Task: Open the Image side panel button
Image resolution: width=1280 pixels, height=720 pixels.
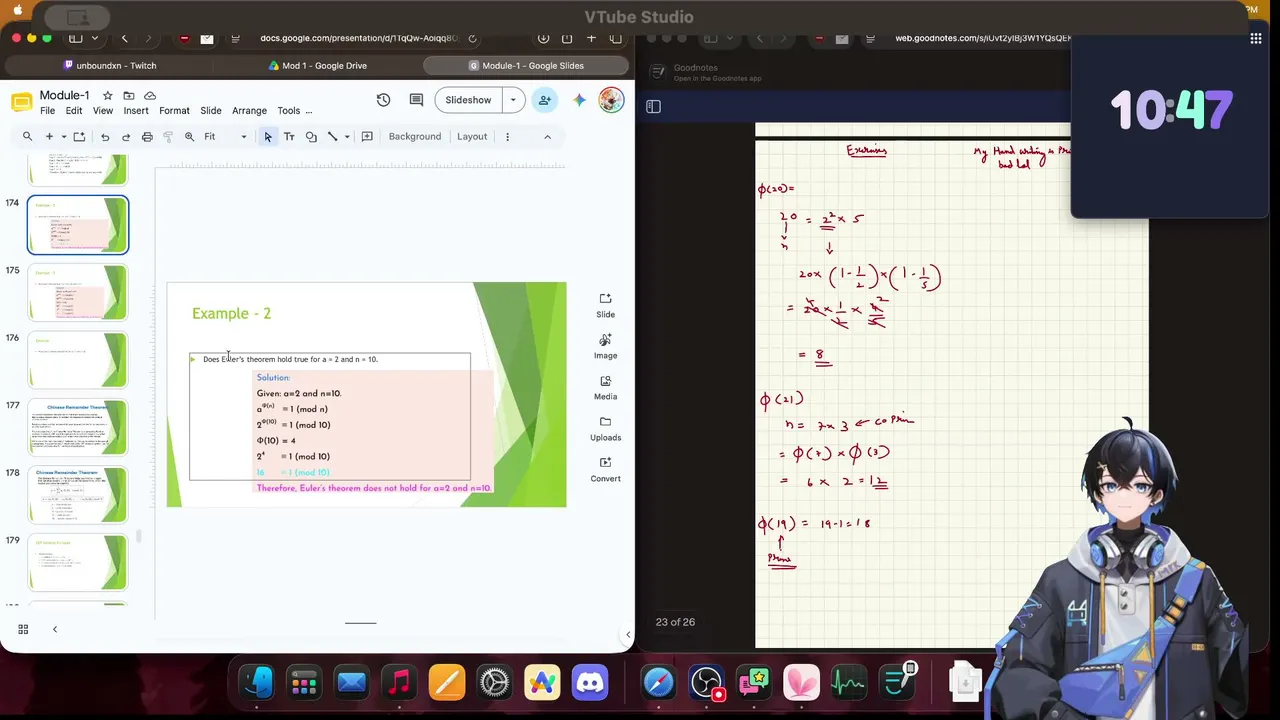Action: (605, 346)
